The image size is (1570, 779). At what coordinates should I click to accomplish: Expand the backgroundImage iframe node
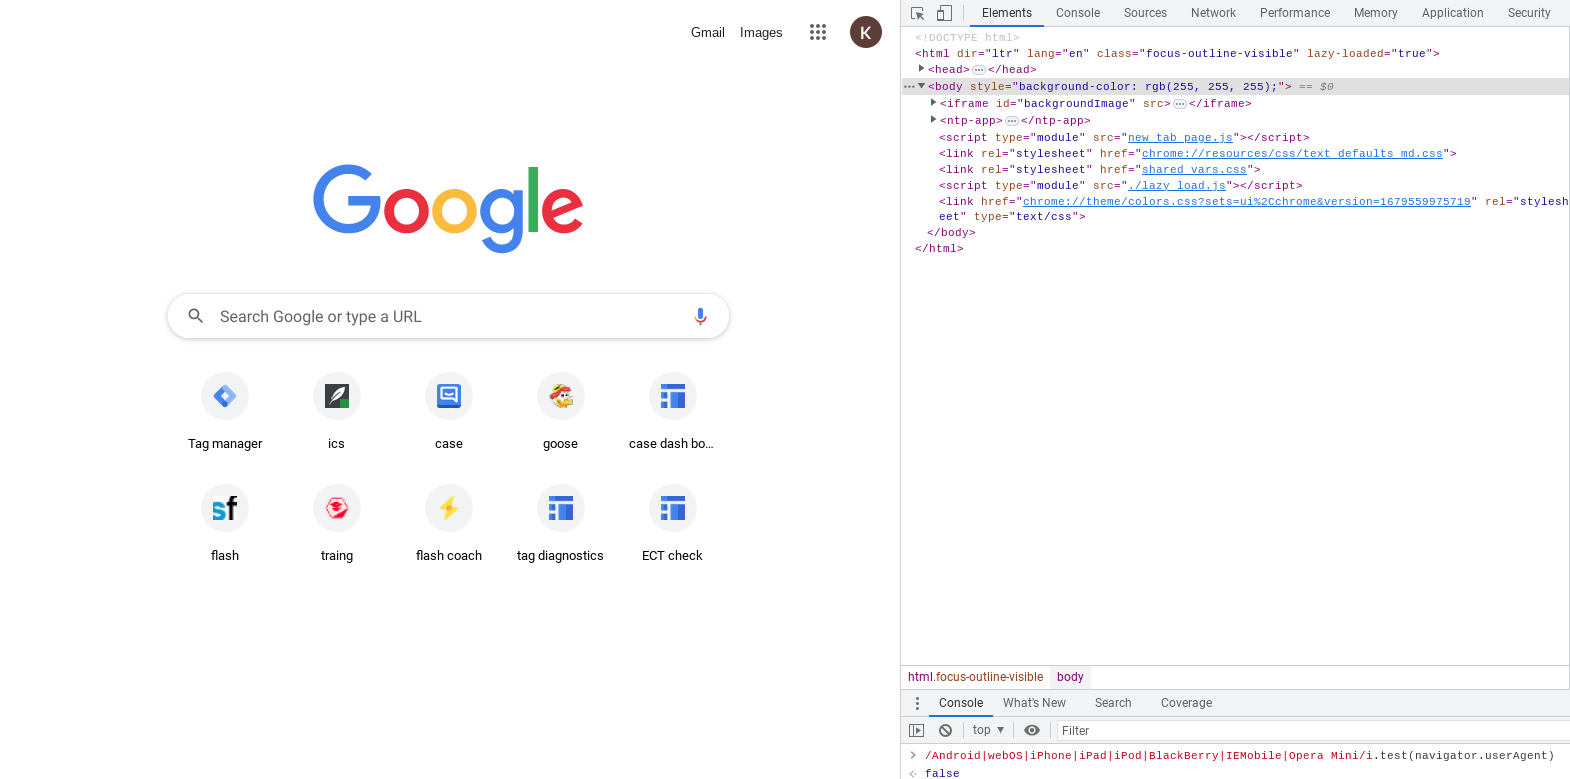933,103
